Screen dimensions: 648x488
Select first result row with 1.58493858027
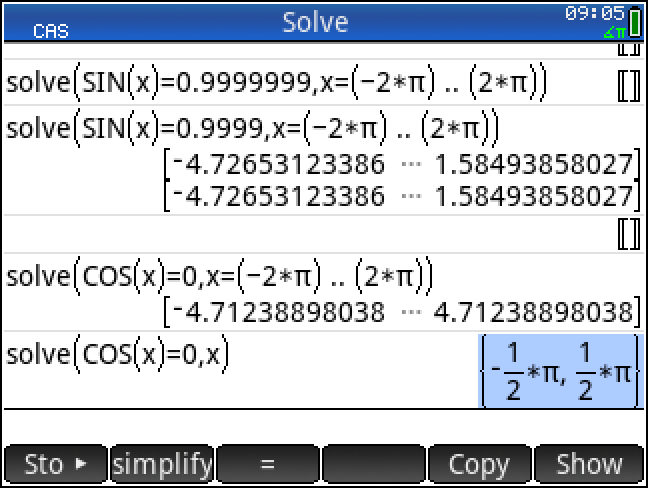tap(398, 164)
